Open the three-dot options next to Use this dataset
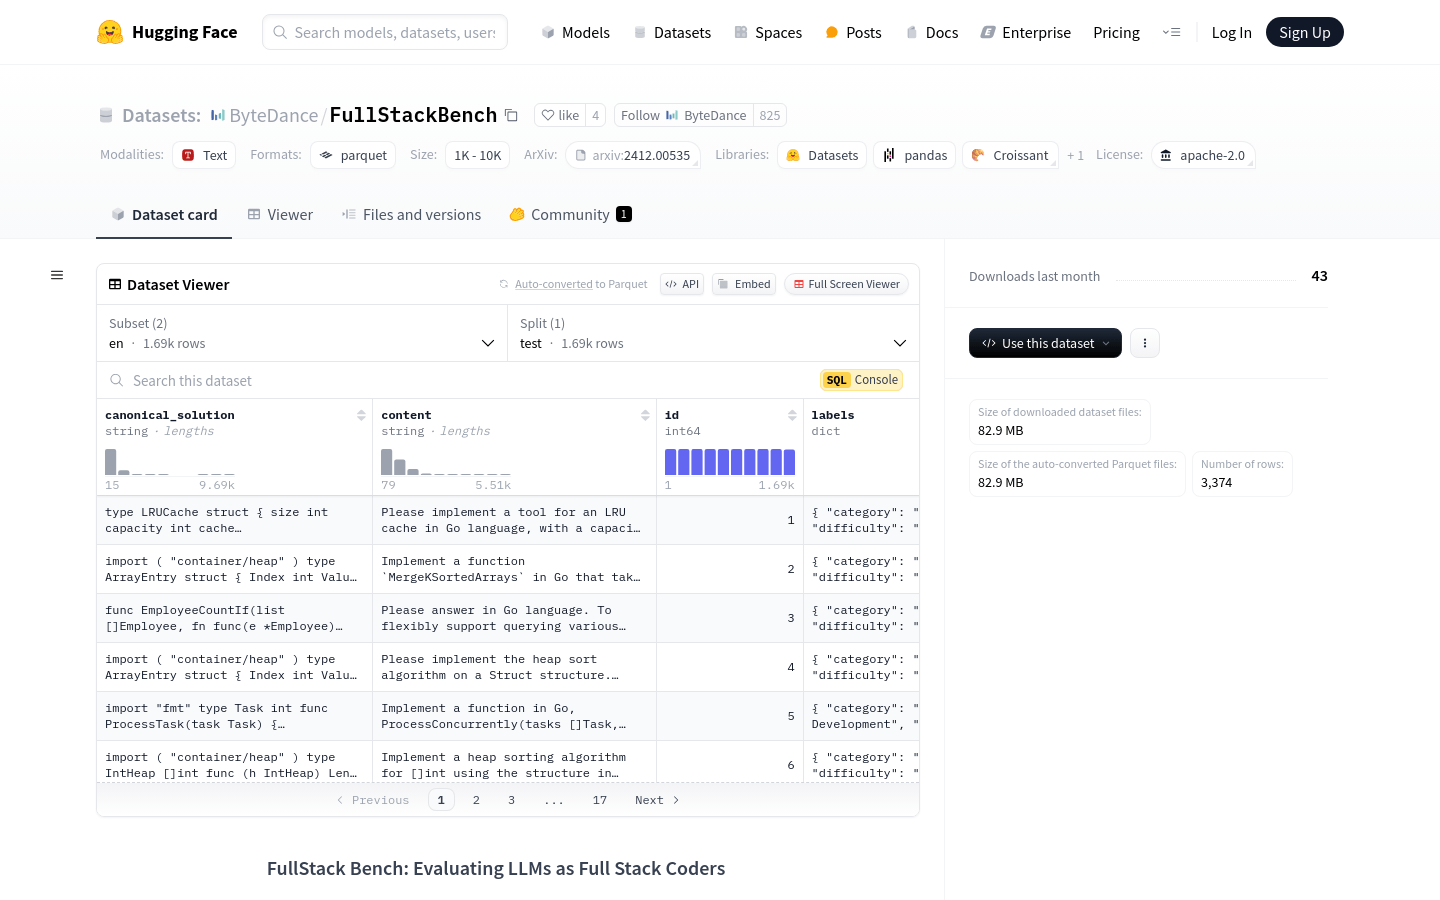 (x=1145, y=343)
